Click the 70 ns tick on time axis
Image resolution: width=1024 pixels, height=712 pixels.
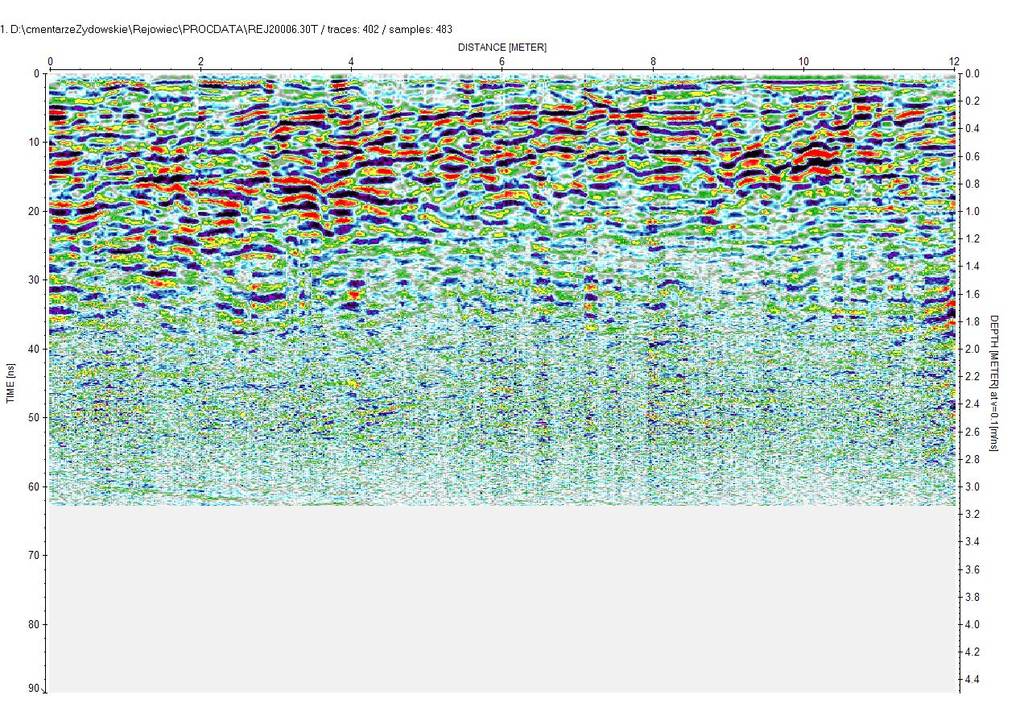tap(32, 555)
